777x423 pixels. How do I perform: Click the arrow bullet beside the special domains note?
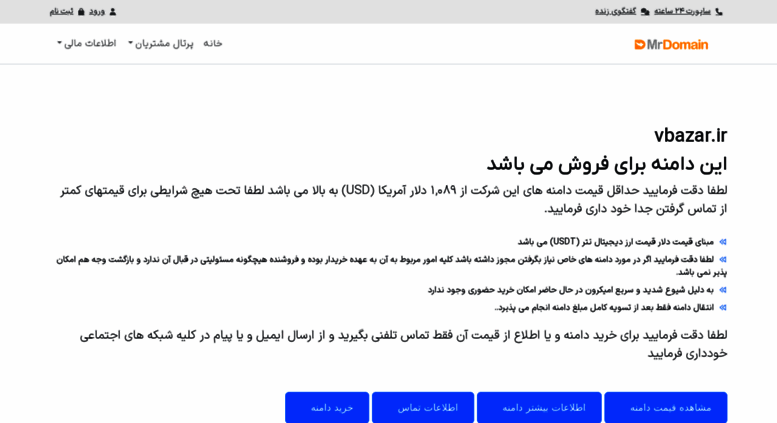coord(723,259)
